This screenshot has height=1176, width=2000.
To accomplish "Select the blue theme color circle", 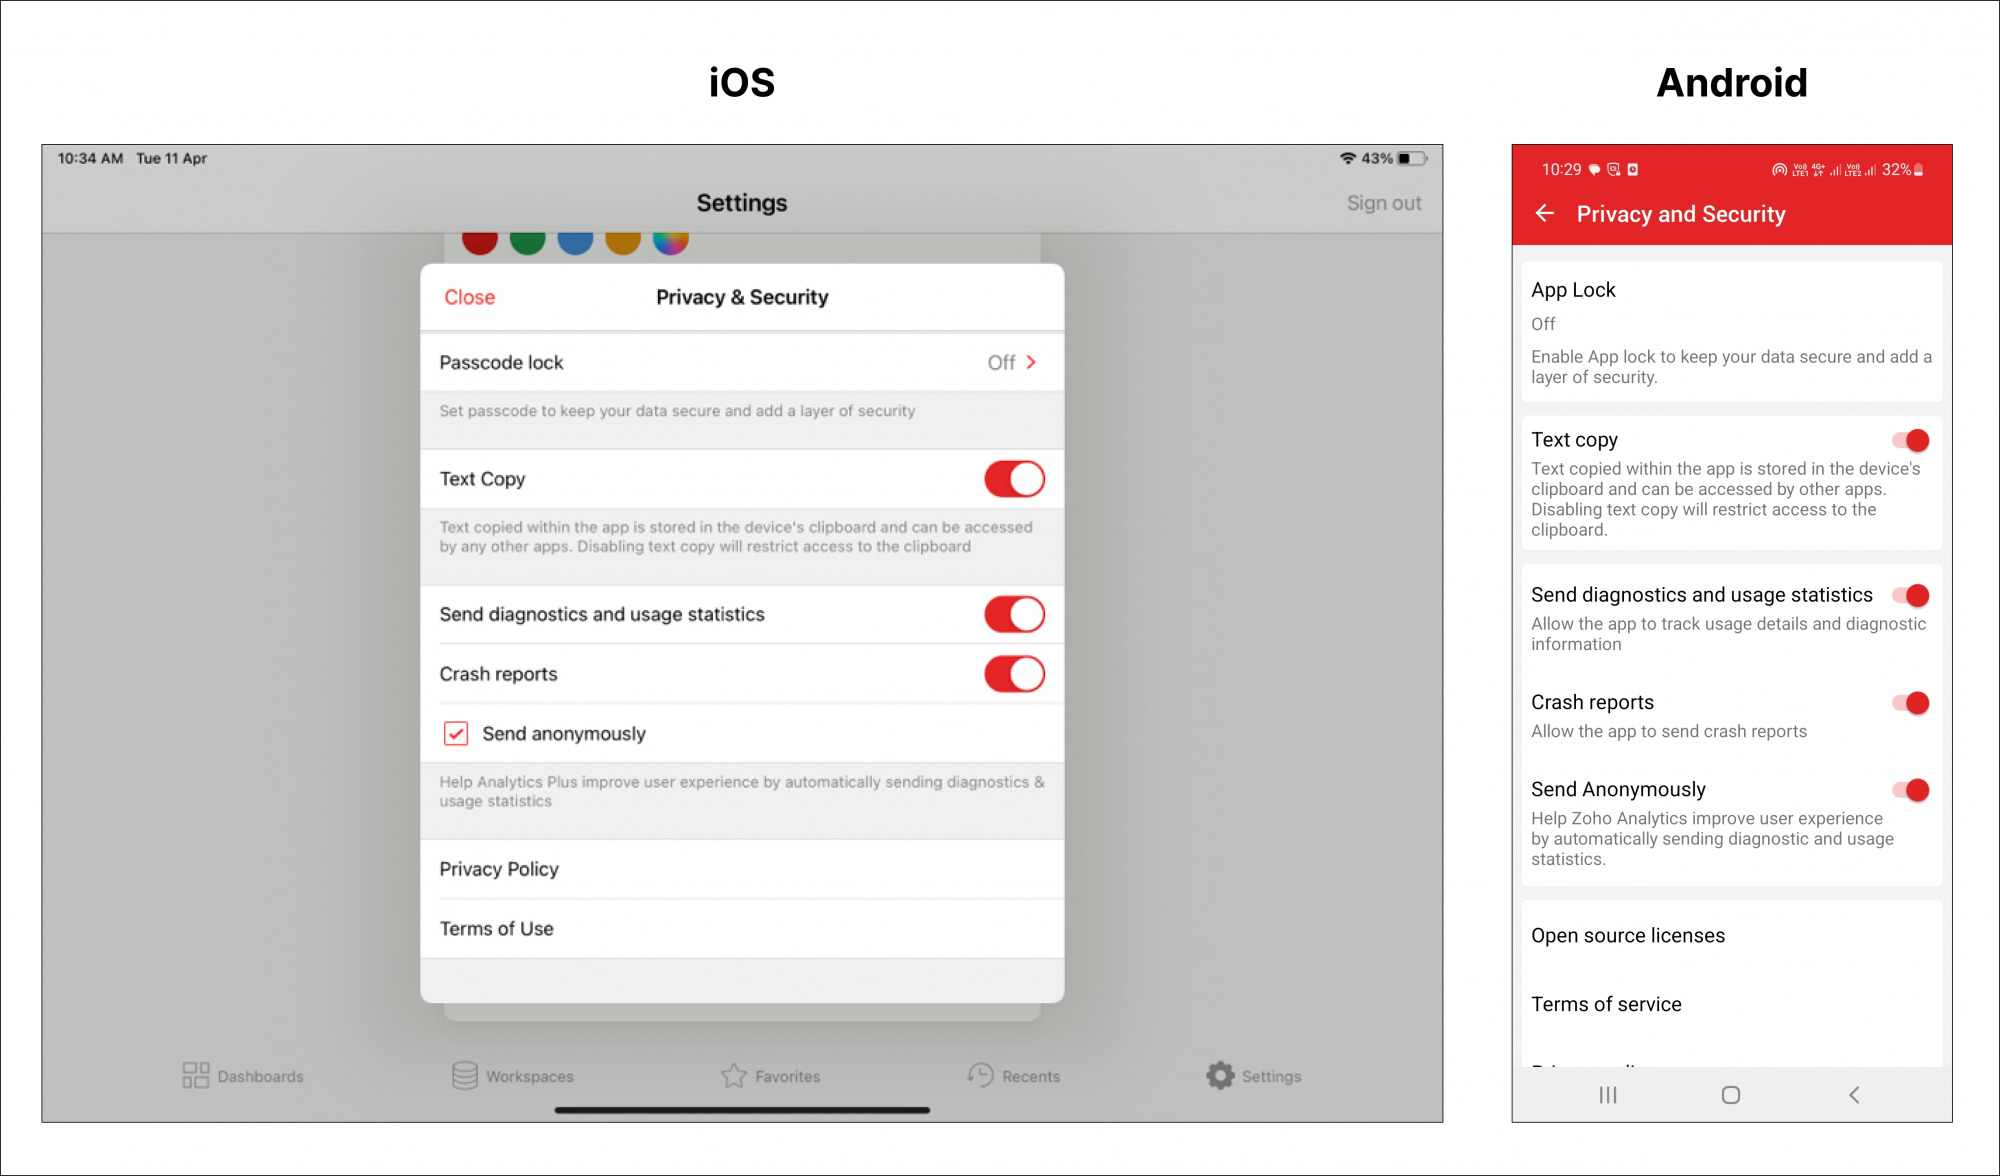I will point(575,241).
